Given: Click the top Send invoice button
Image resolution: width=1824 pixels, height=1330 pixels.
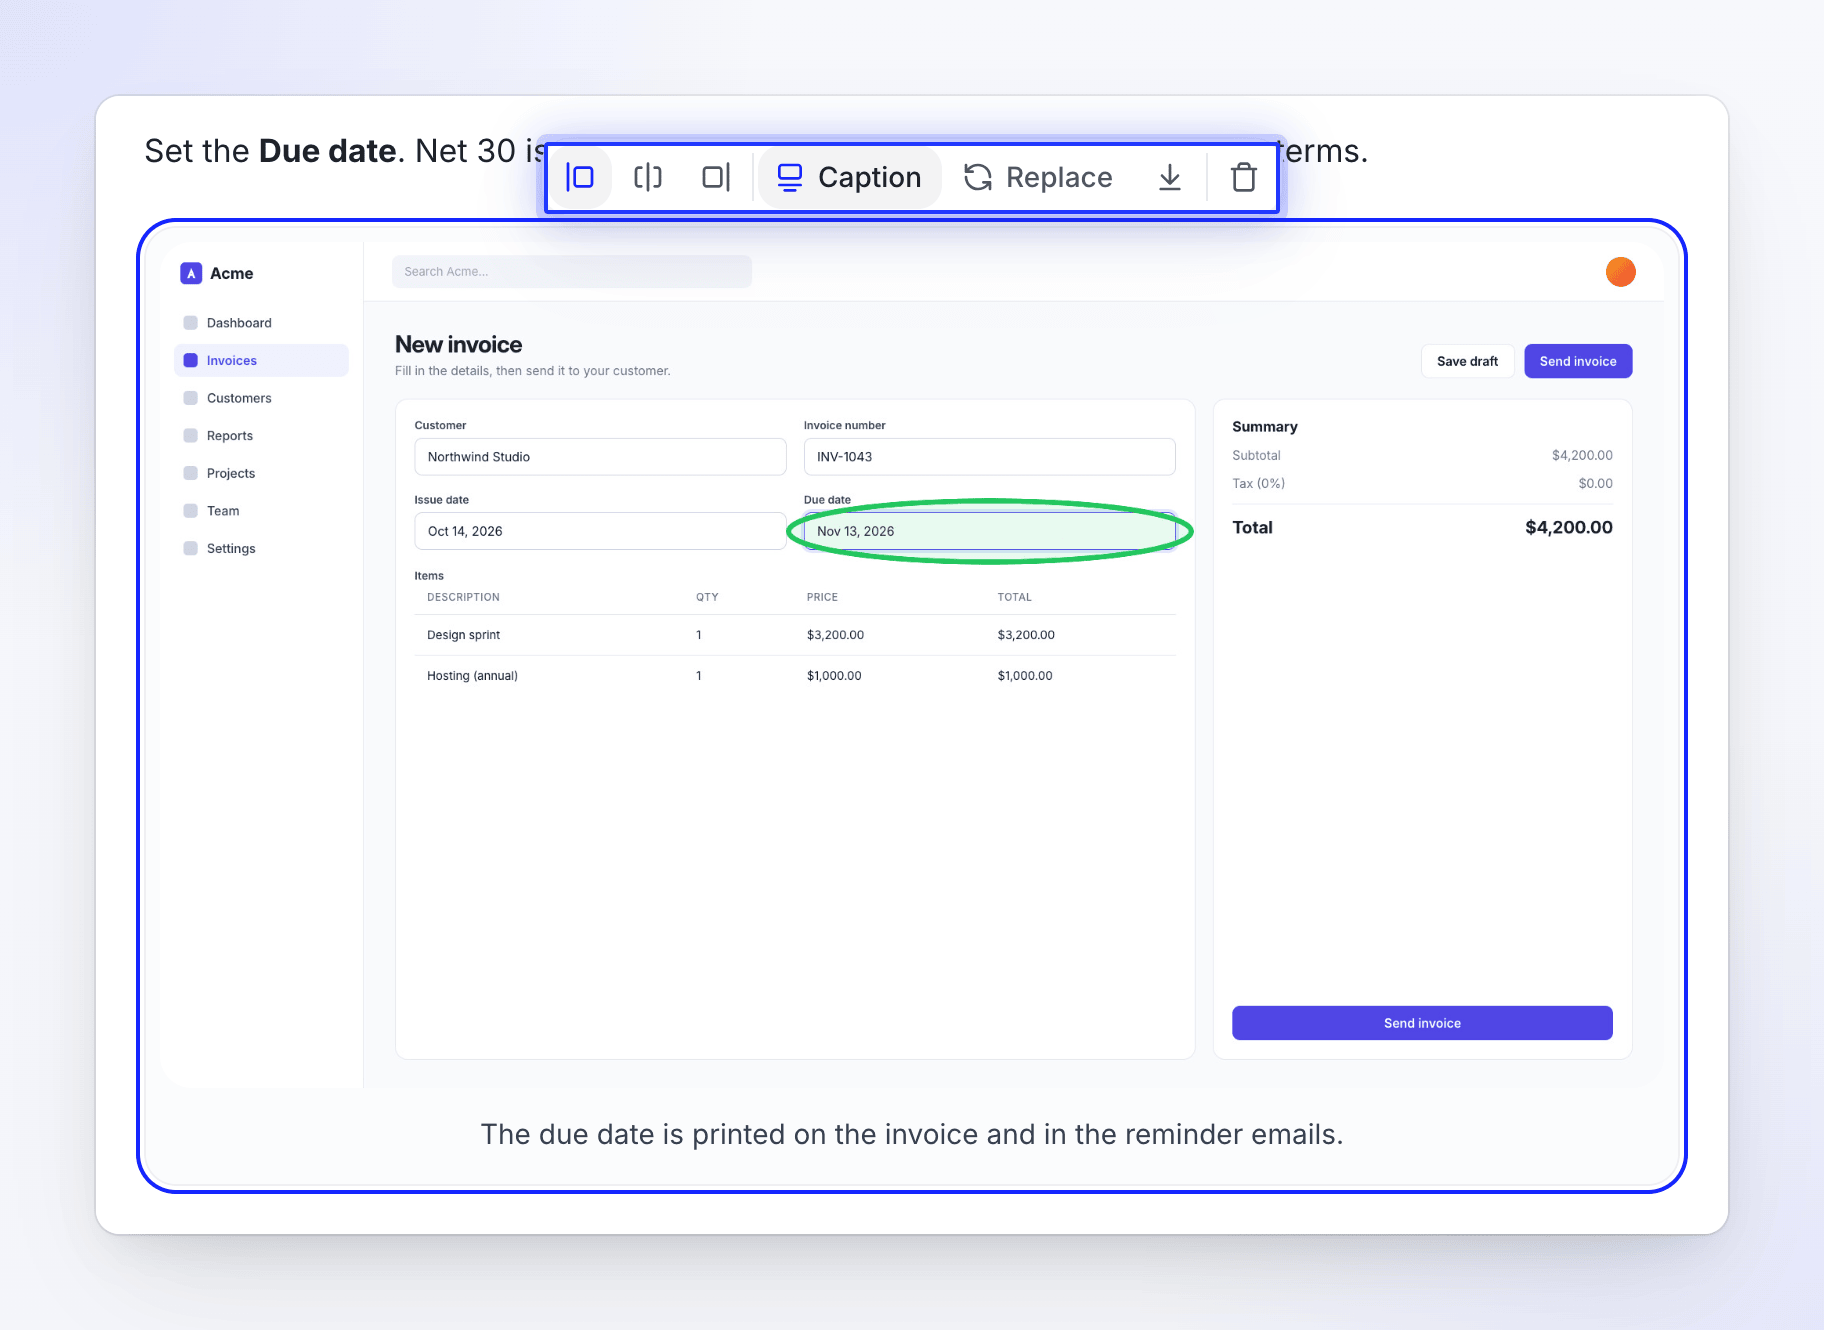Looking at the screenshot, I should [1578, 361].
